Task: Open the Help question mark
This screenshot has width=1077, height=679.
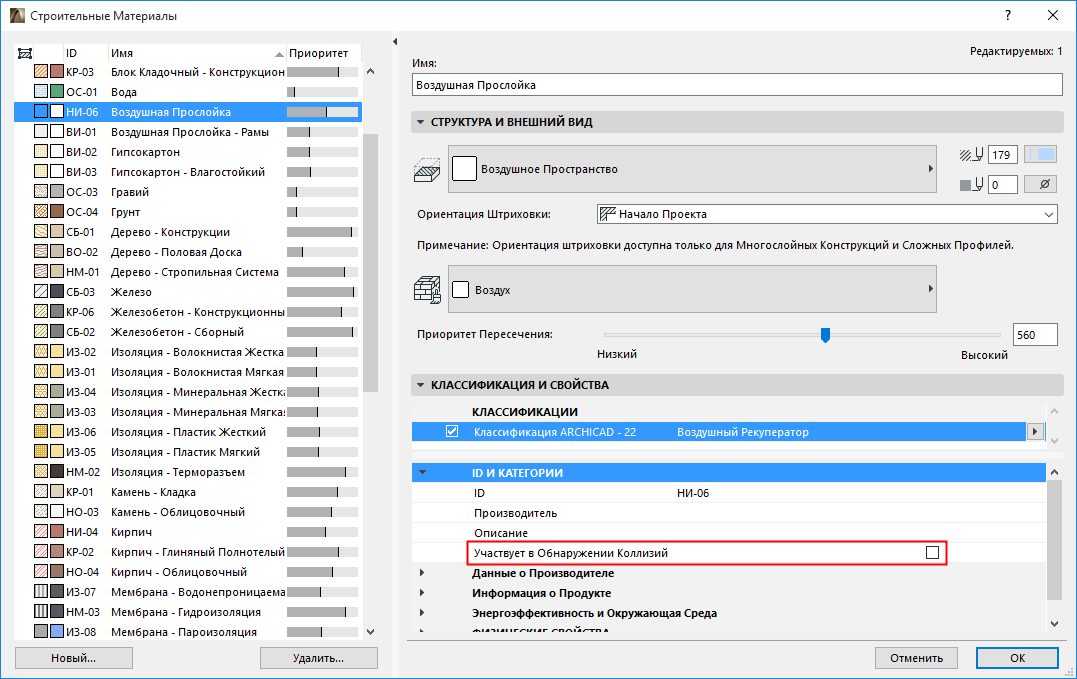Action: pos(1006,15)
